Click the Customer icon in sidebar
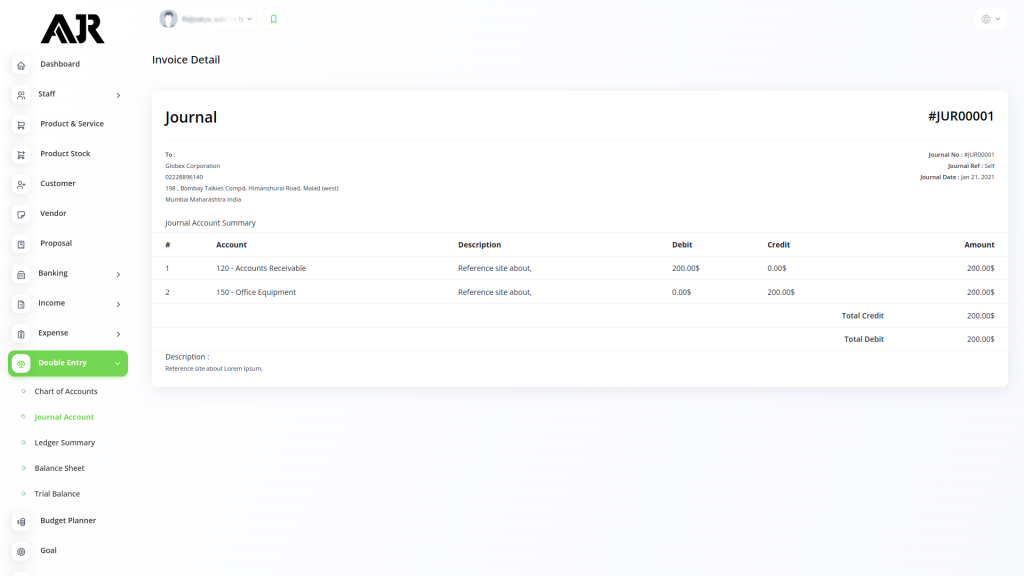Viewport: 1024px width, 576px height. pos(21,185)
